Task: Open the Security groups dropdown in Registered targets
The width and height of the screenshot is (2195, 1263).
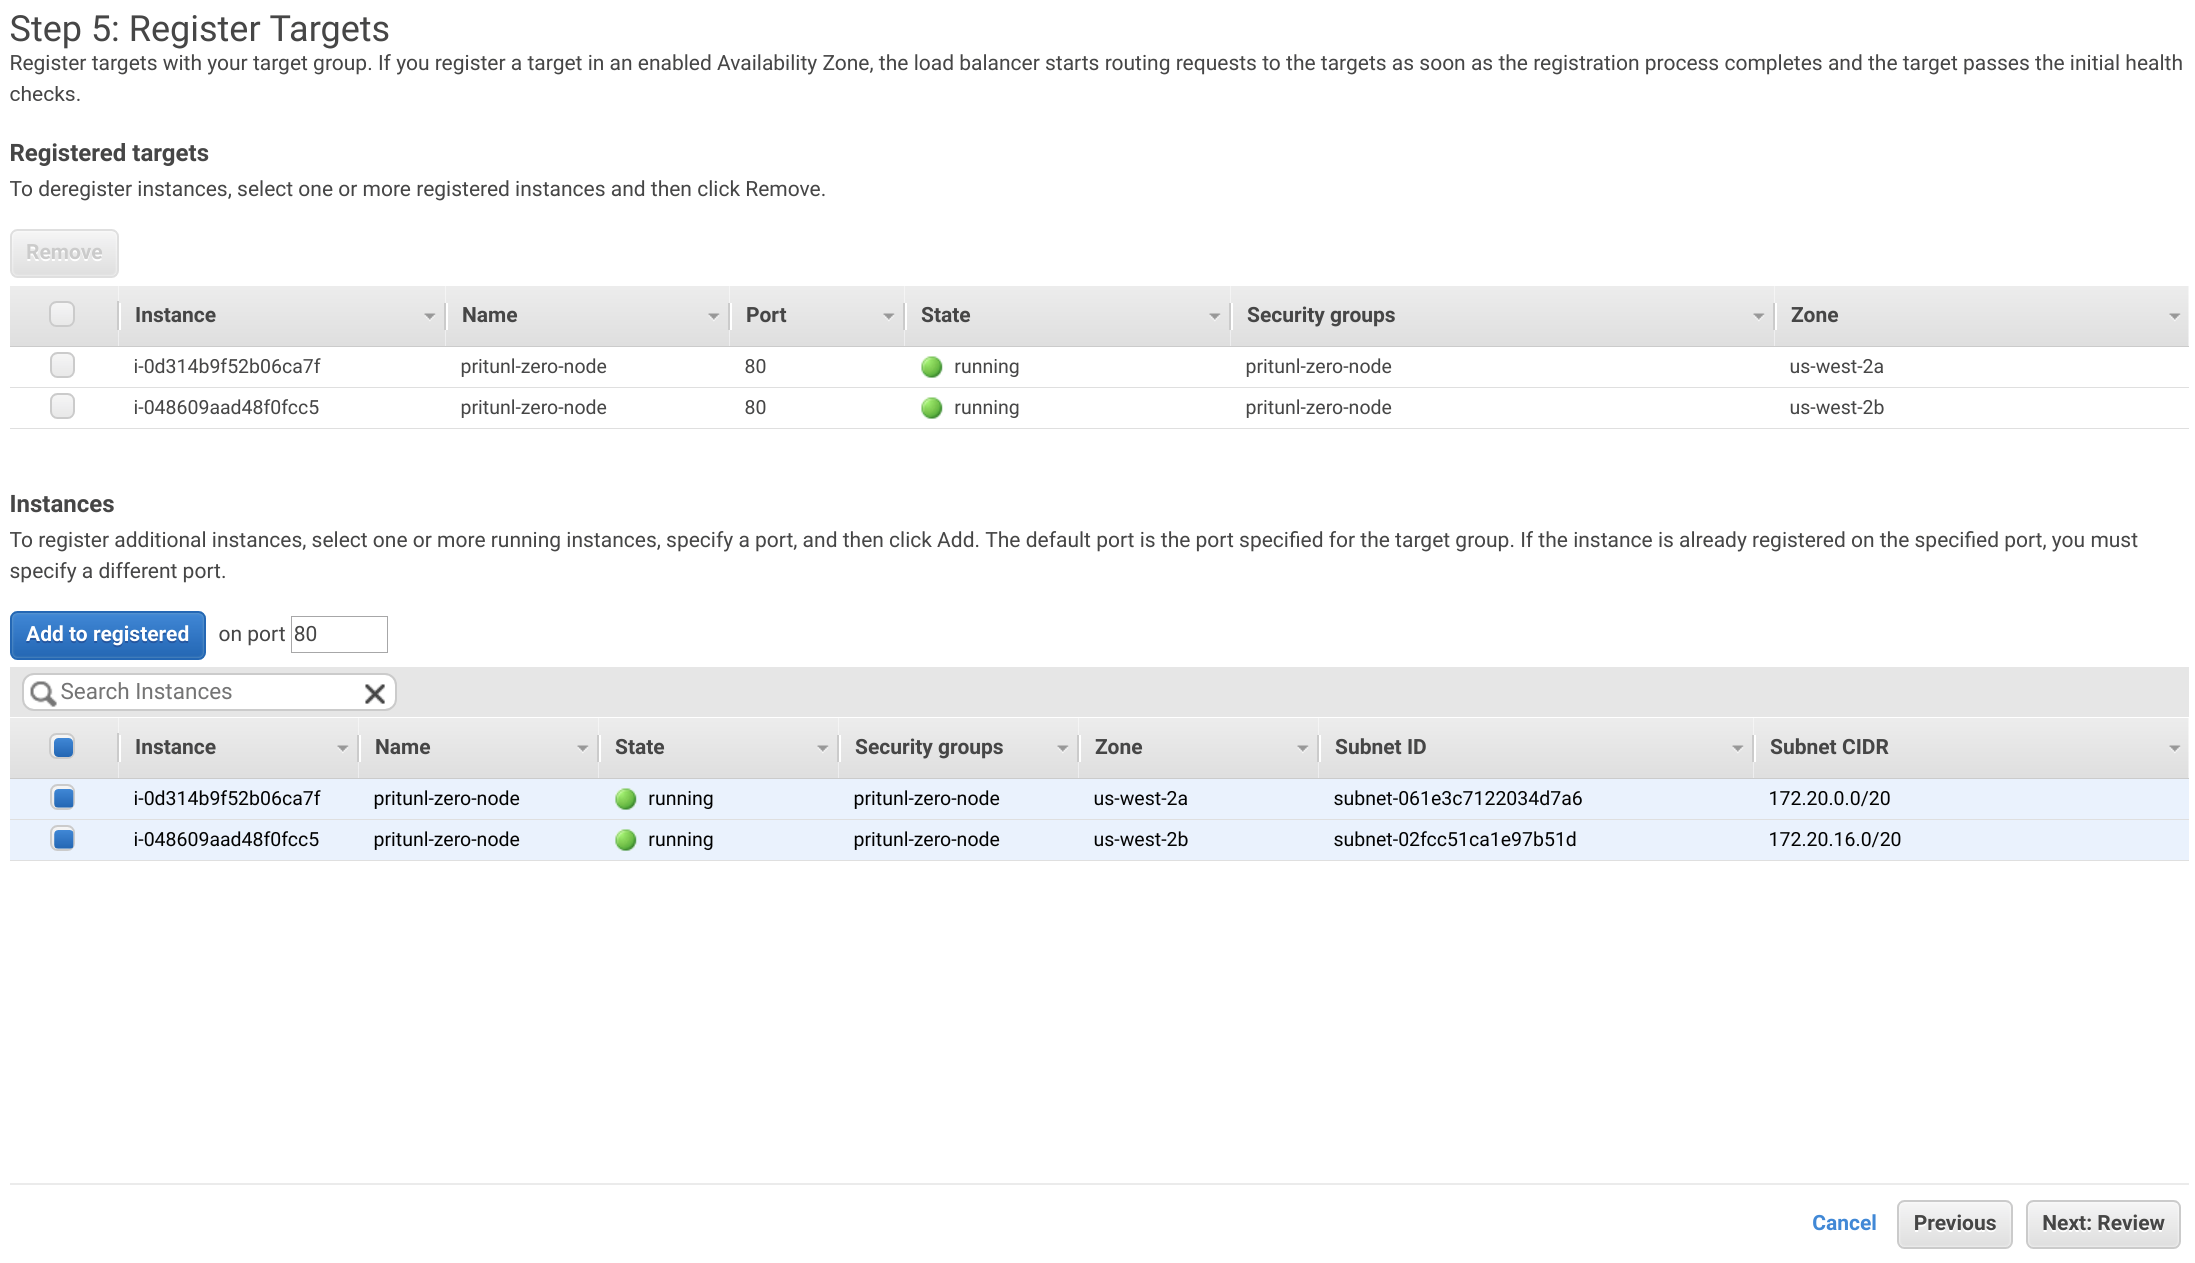Action: 1758,316
